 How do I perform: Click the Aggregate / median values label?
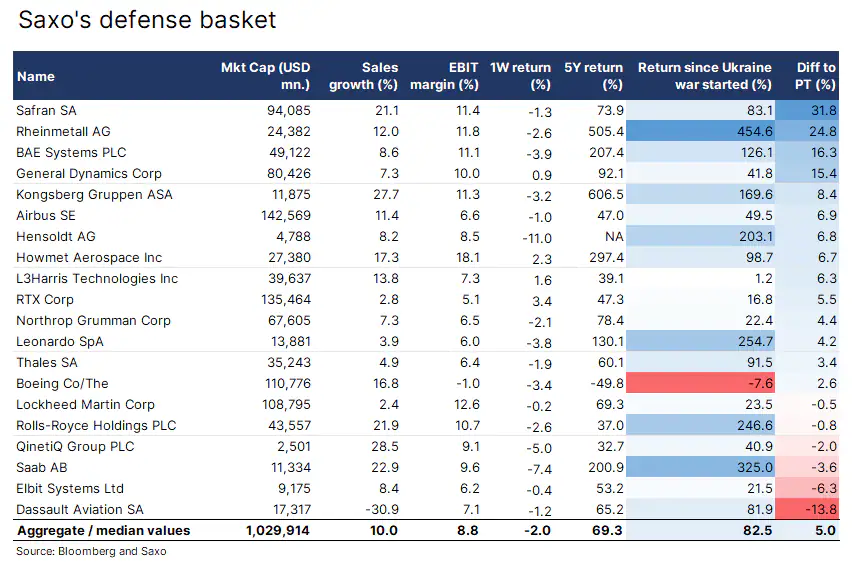104,531
